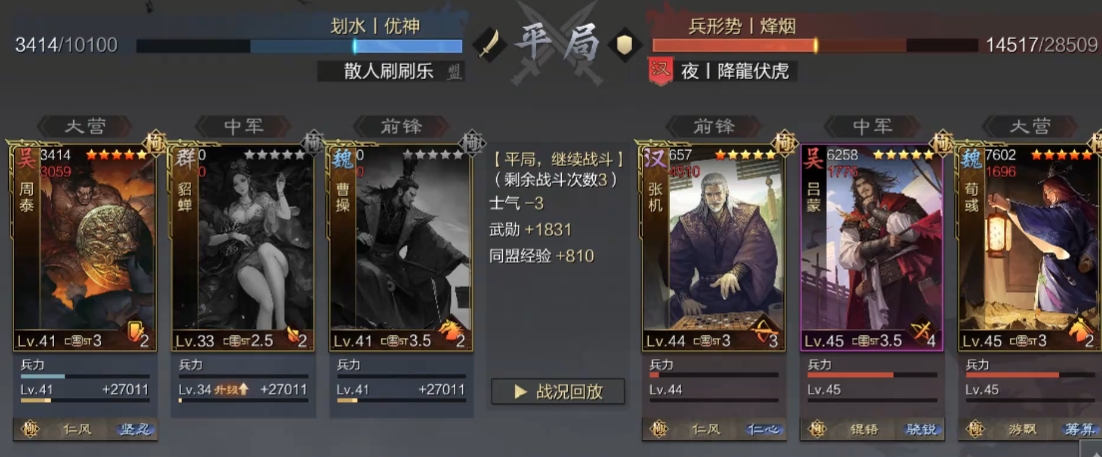Select the 大营 label above 周泰
1102x457 pixels.
(84, 127)
